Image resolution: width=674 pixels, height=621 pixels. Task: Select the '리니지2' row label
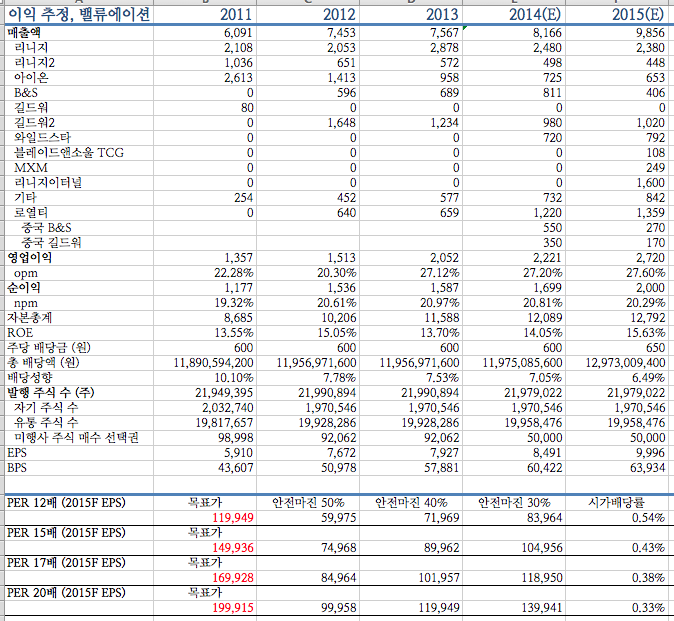(x=34, y=63)
